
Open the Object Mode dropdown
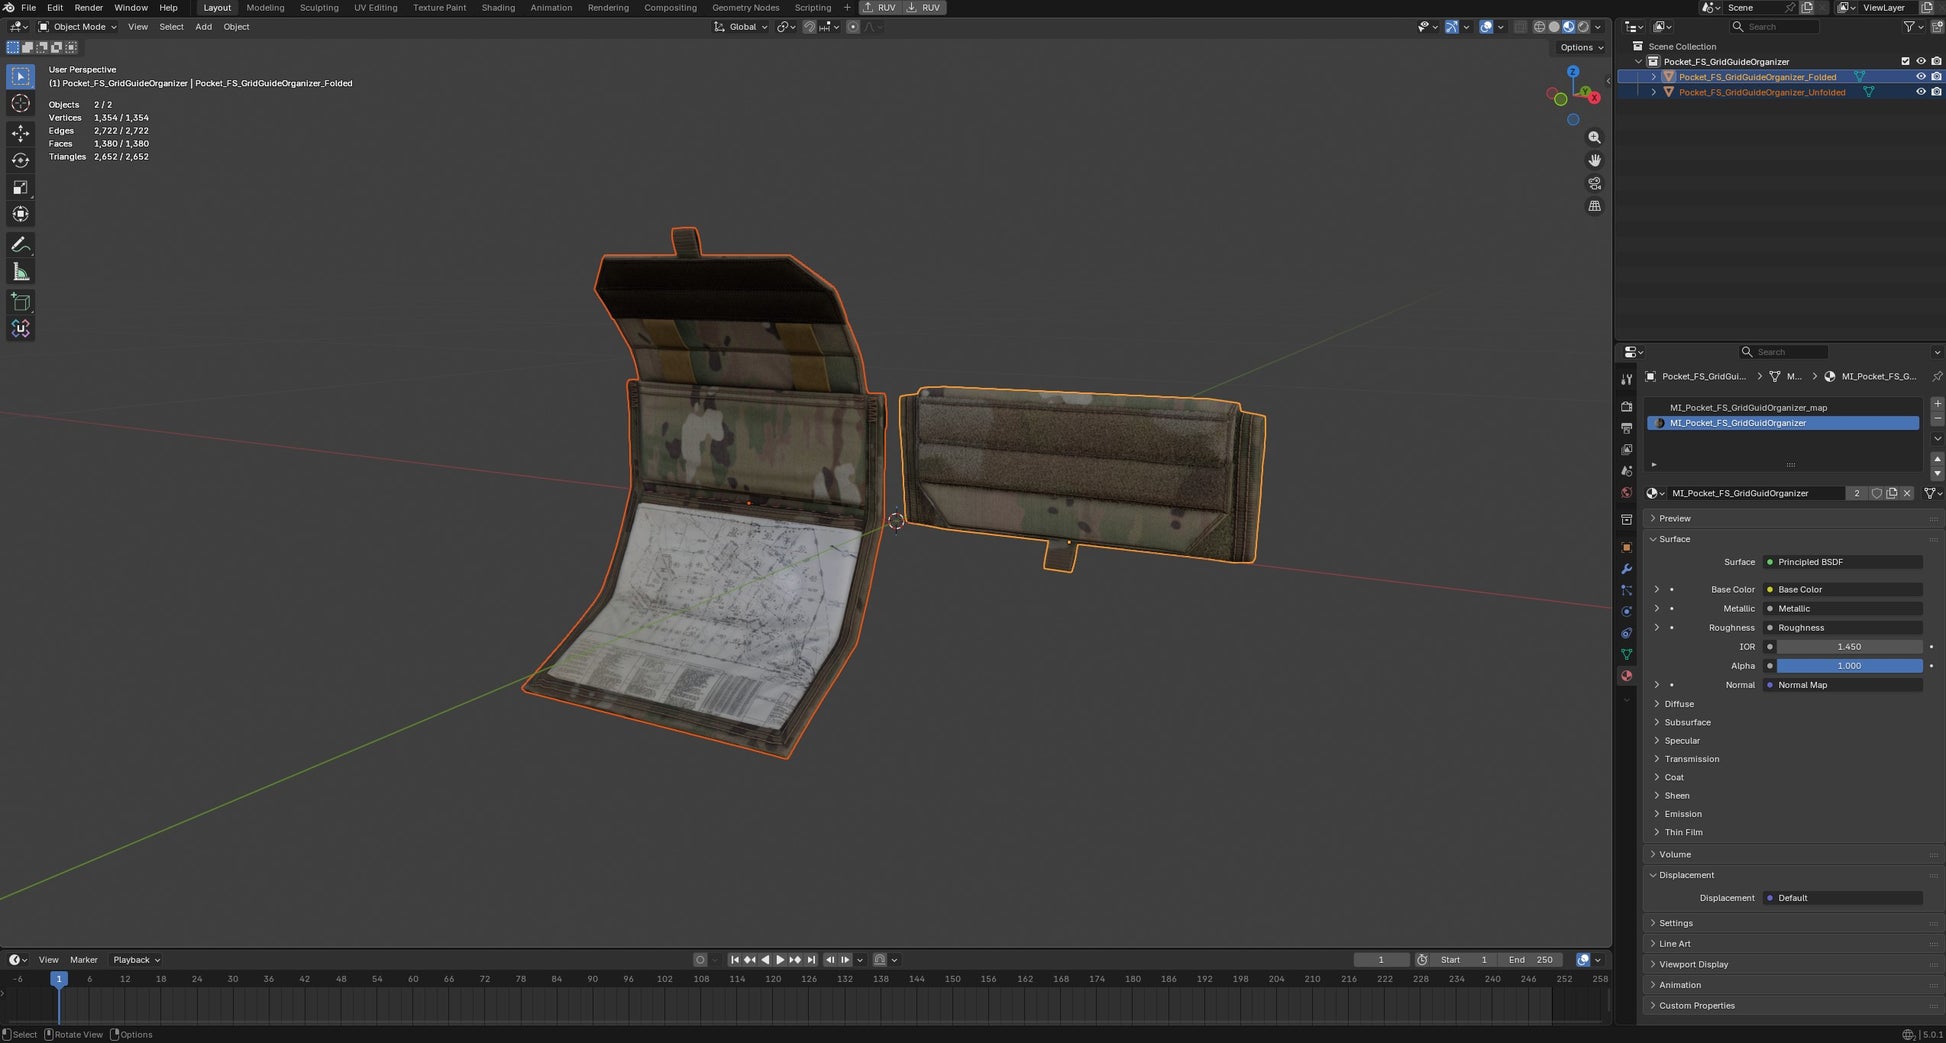coord(78,27)
